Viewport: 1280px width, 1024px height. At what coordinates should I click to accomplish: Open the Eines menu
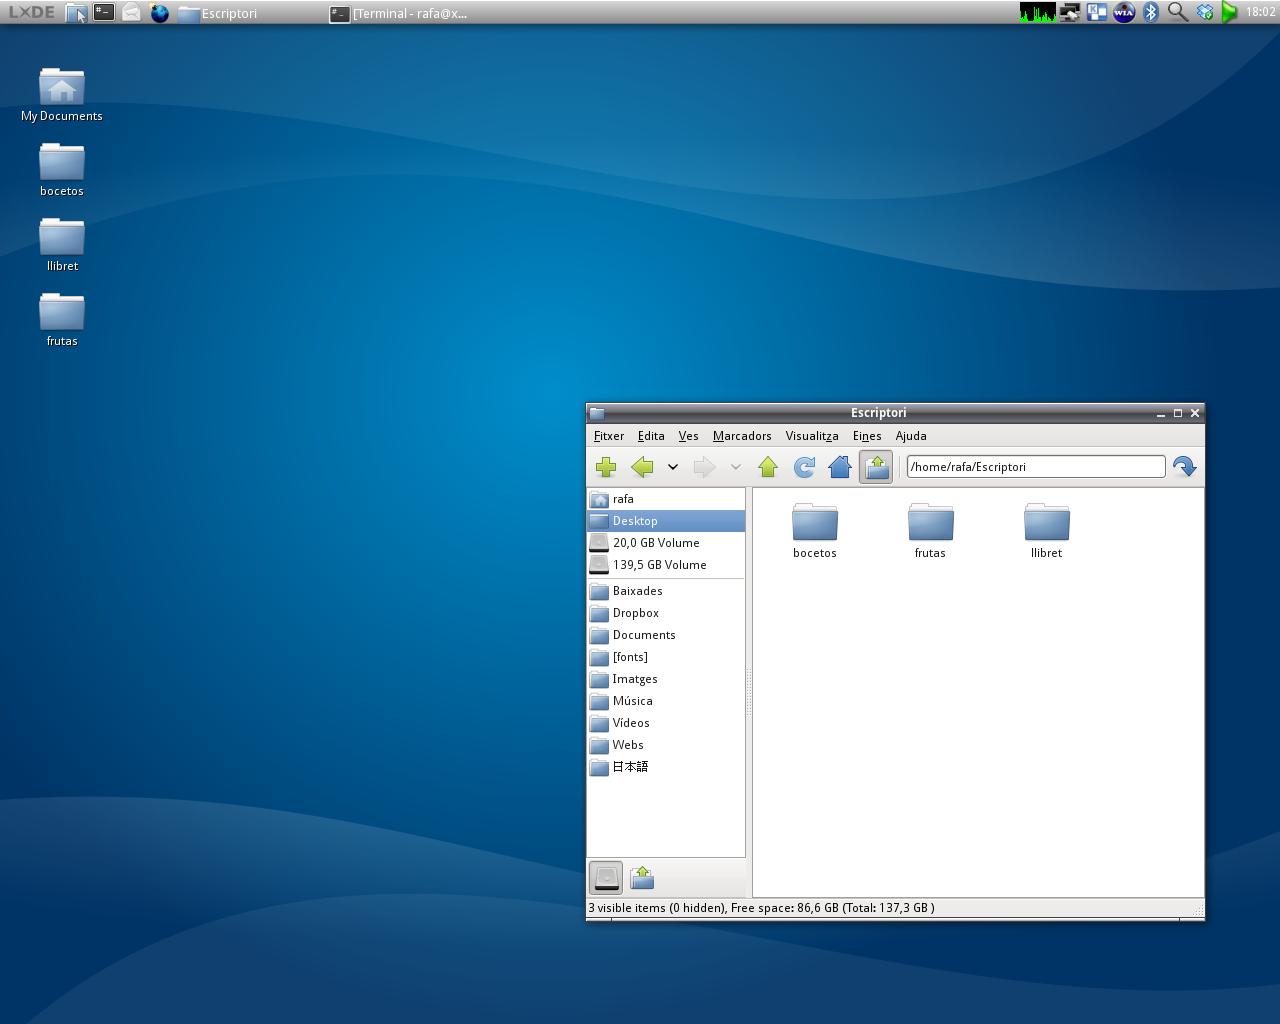[867, 436]
